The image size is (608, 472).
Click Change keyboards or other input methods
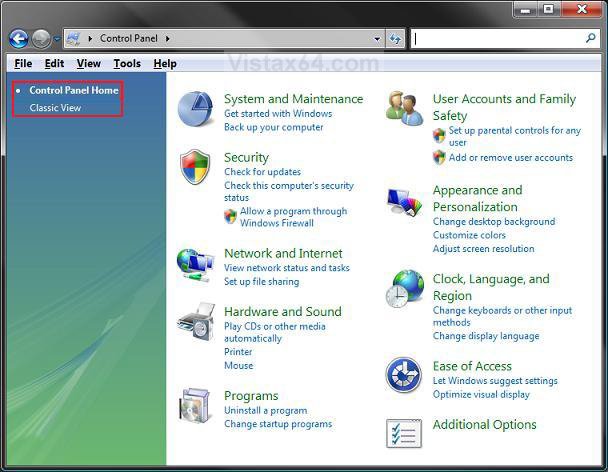pos(502,316)
